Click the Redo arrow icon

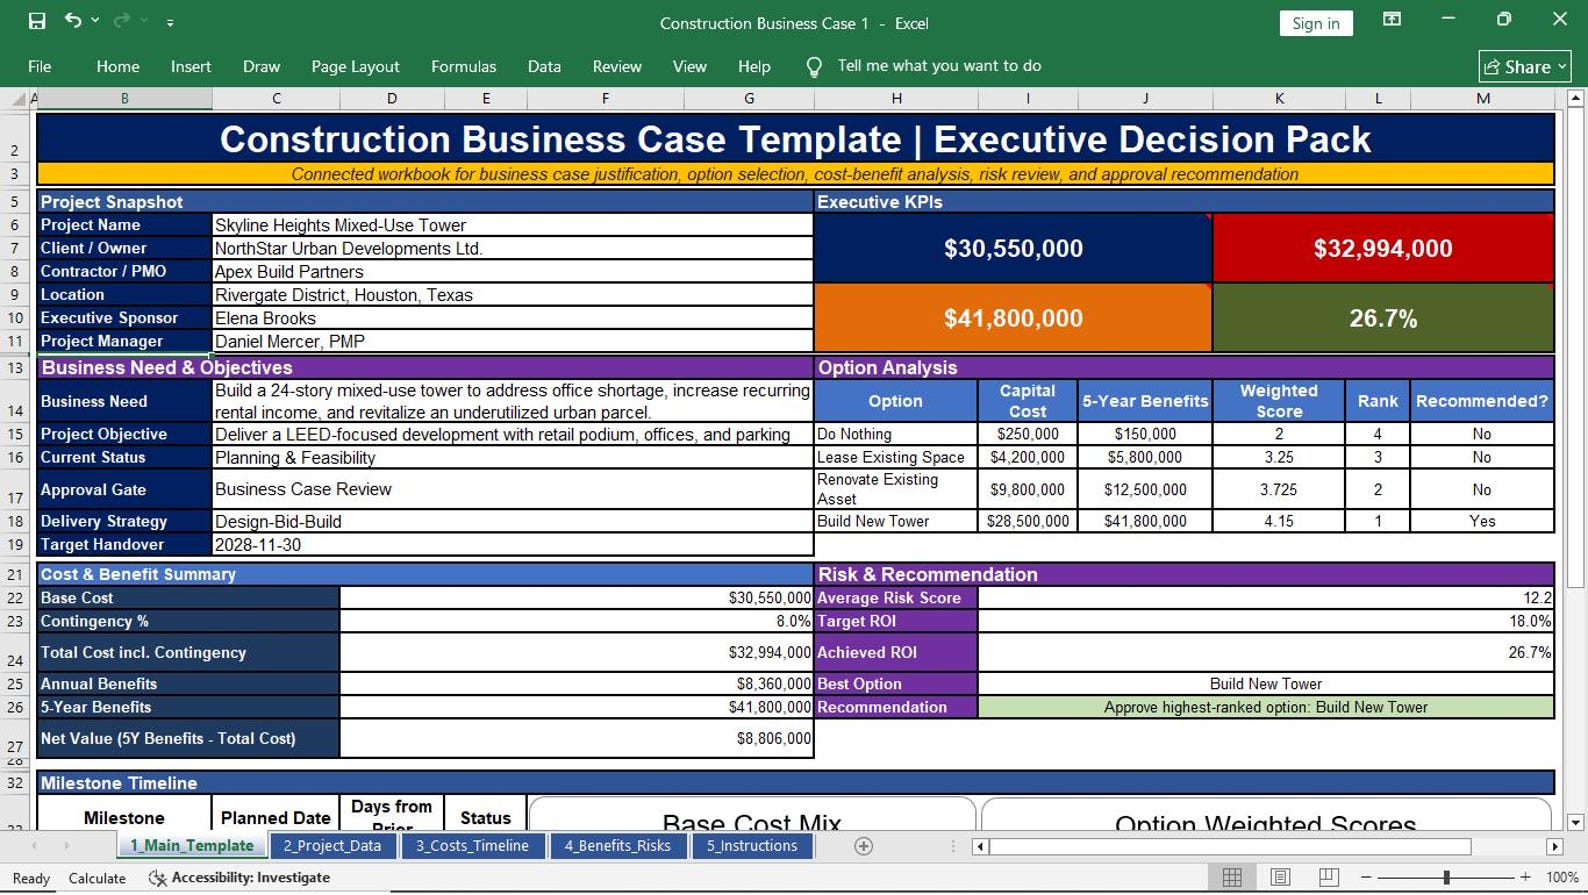pyautogui.click(x=122, y=20)
